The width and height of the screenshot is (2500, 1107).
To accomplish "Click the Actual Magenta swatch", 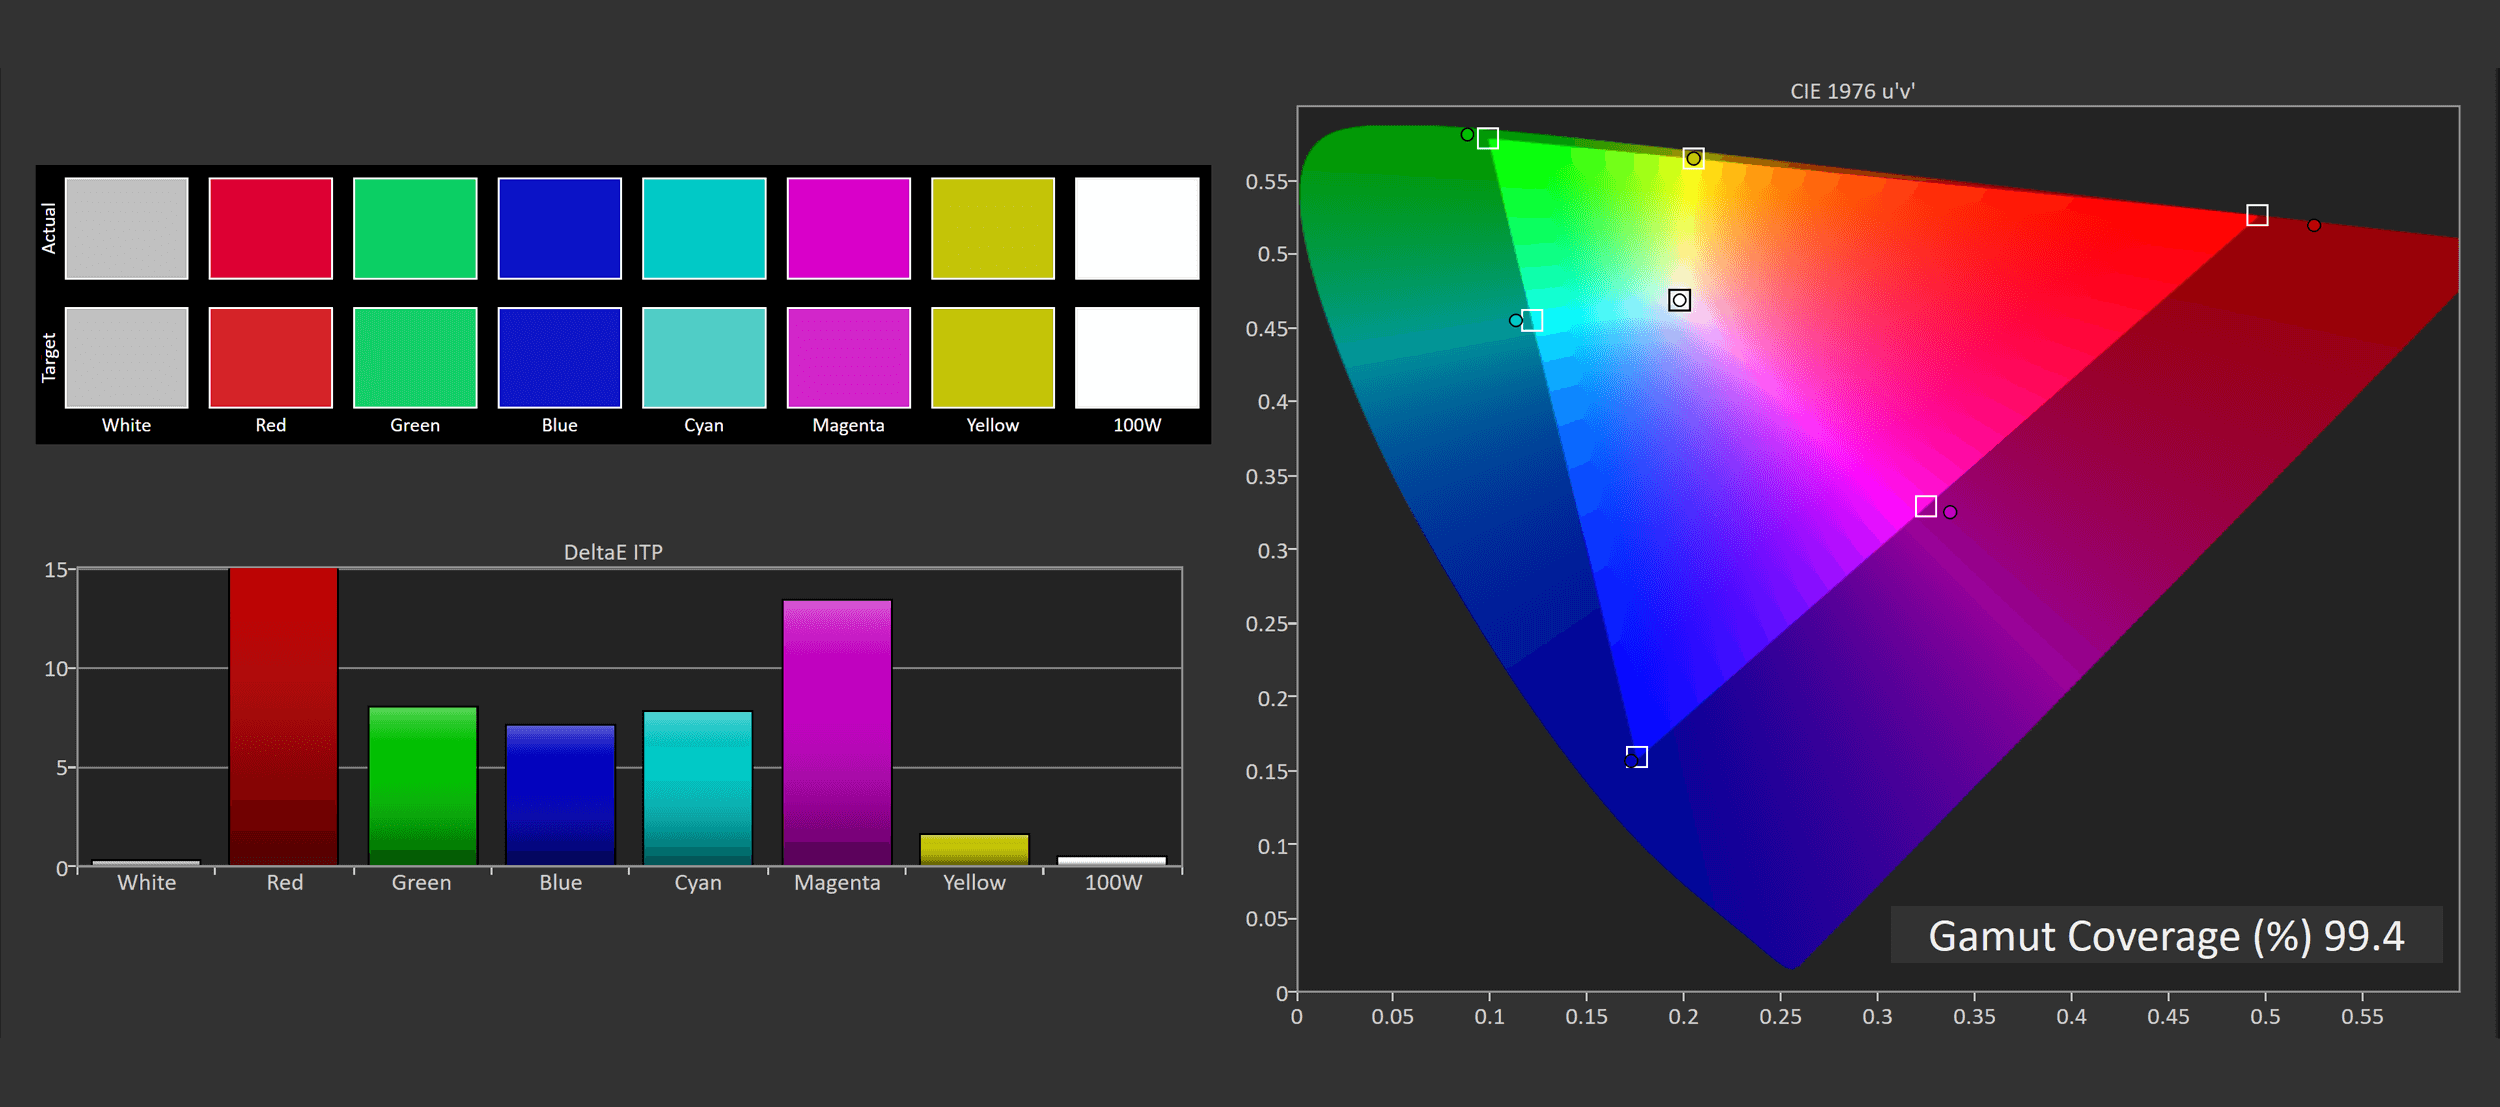I will [x=848, y=228].
